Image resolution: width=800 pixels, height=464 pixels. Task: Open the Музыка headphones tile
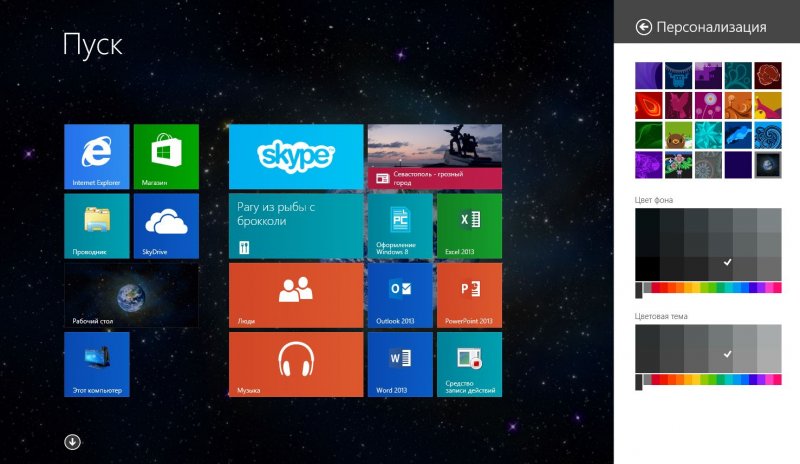(296, 364)
